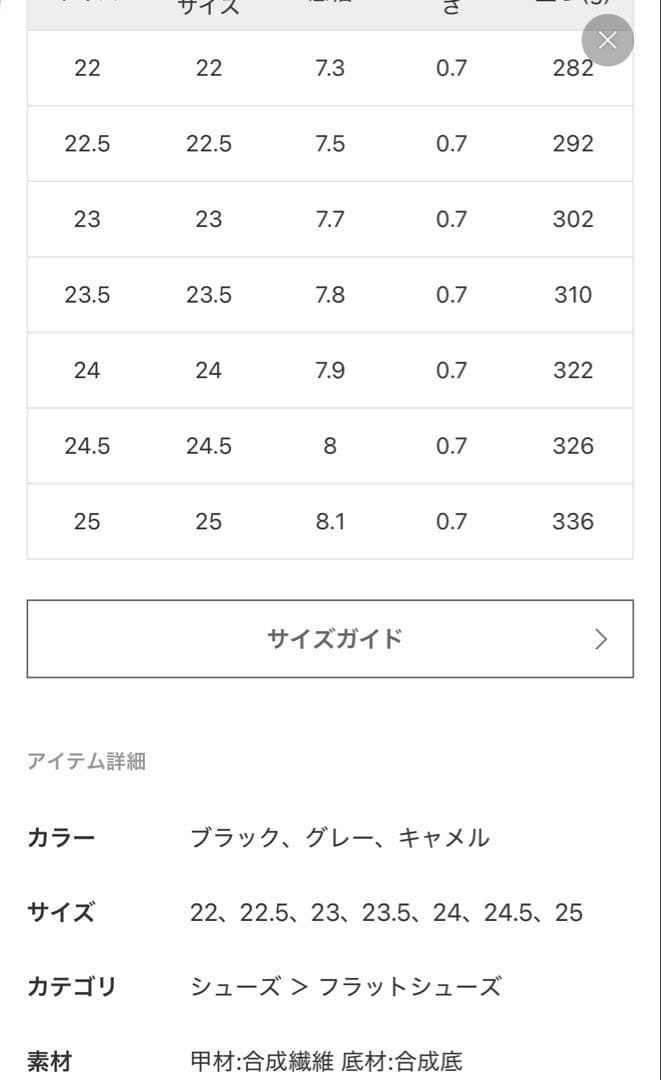Select the 22.5 size row first cell
Viewport: 661px width, 1080px height.
coord(87,144)
